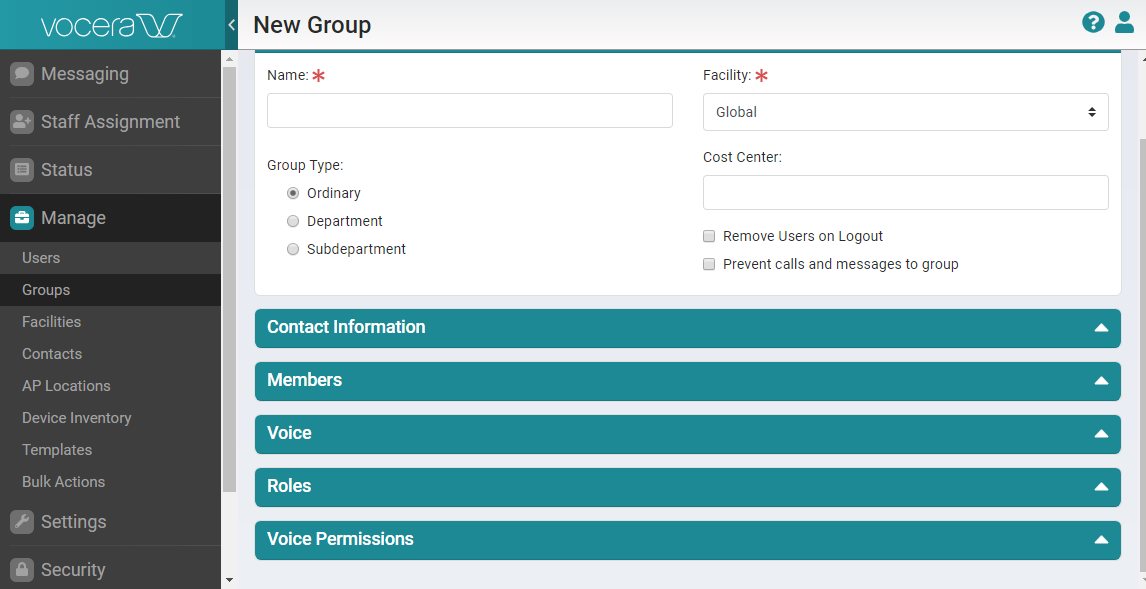Open the Facility dropdown

[905, 111]
